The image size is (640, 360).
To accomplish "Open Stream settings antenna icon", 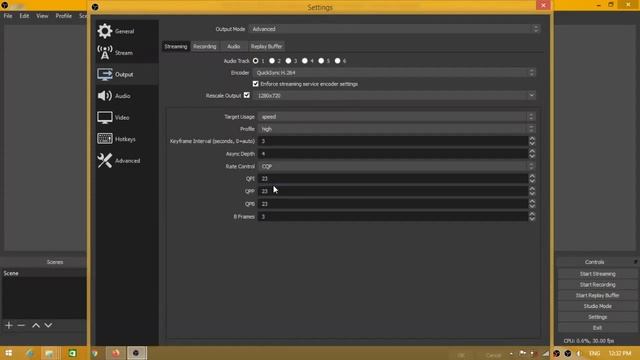I will coord(105,52).
